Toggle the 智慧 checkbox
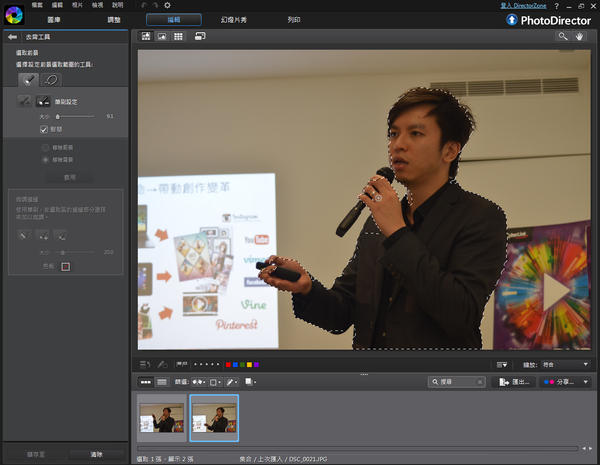Image resolution: width=600 pixels, height=465 pixels. tap(44, 129)
